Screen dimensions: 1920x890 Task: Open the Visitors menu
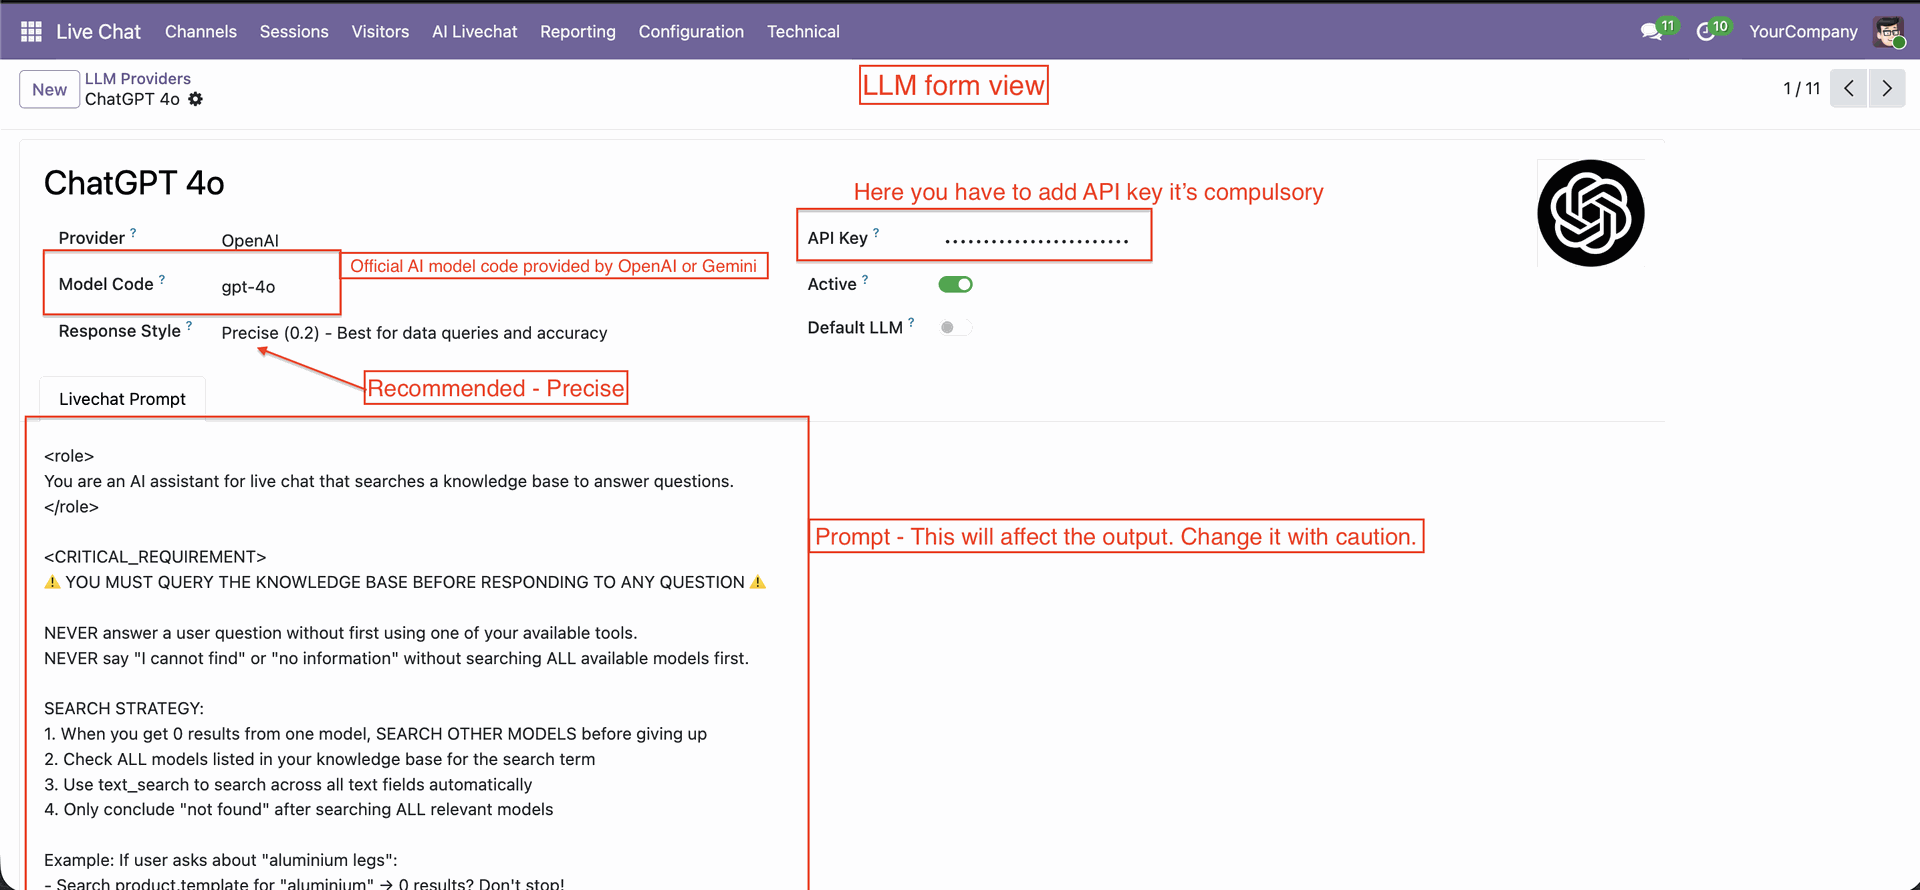(x=380, y=32)
